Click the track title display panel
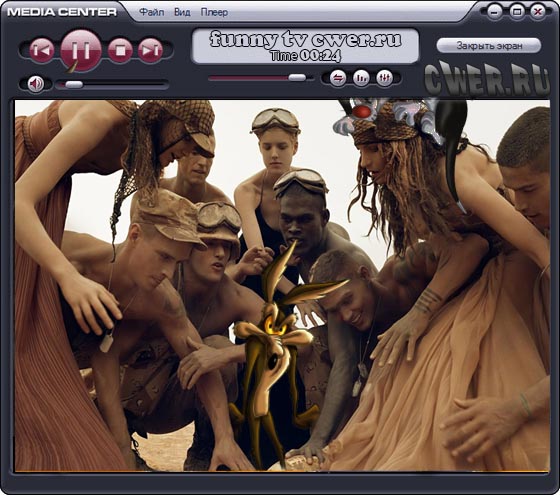Screen dimensions: 560x495 (x=305, y=46)
